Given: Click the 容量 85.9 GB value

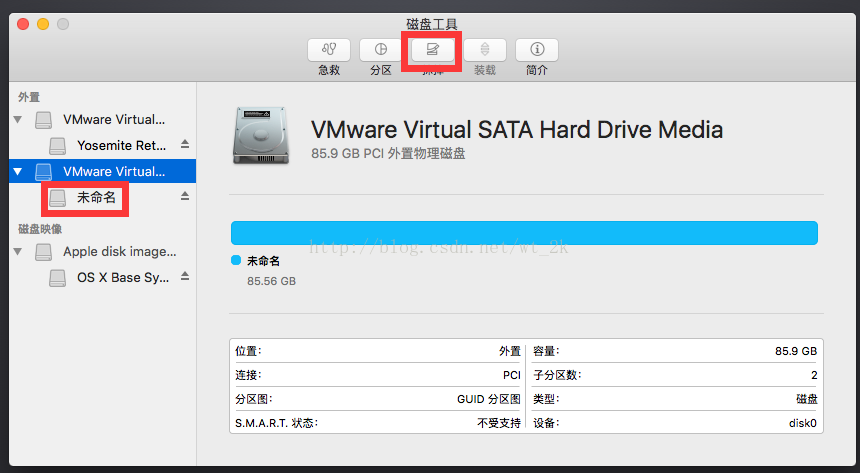Looking at the screenshot, I should [796, 351].
